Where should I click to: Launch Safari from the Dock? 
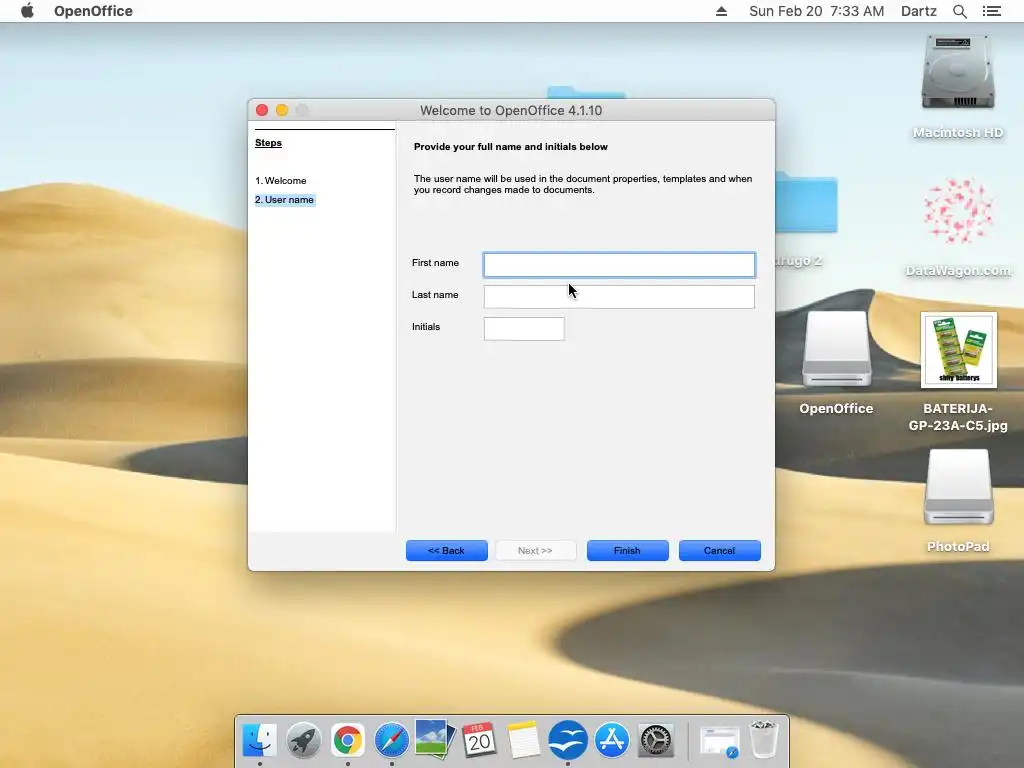[392, 740]
